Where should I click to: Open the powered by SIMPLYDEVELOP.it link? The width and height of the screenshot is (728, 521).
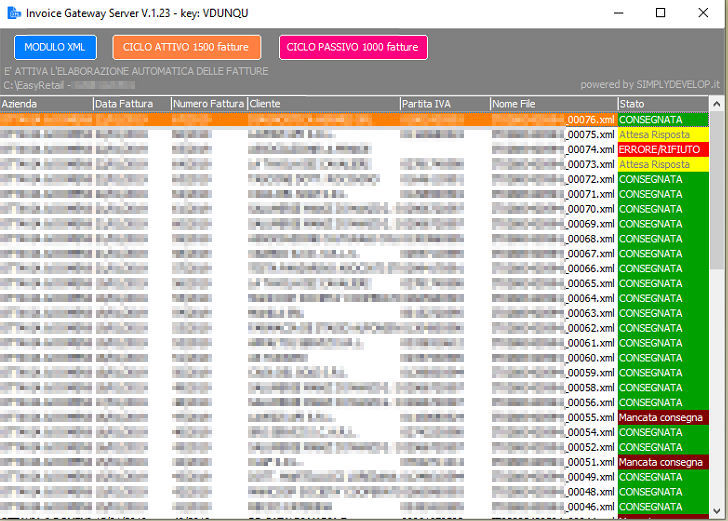coord(650,85)
